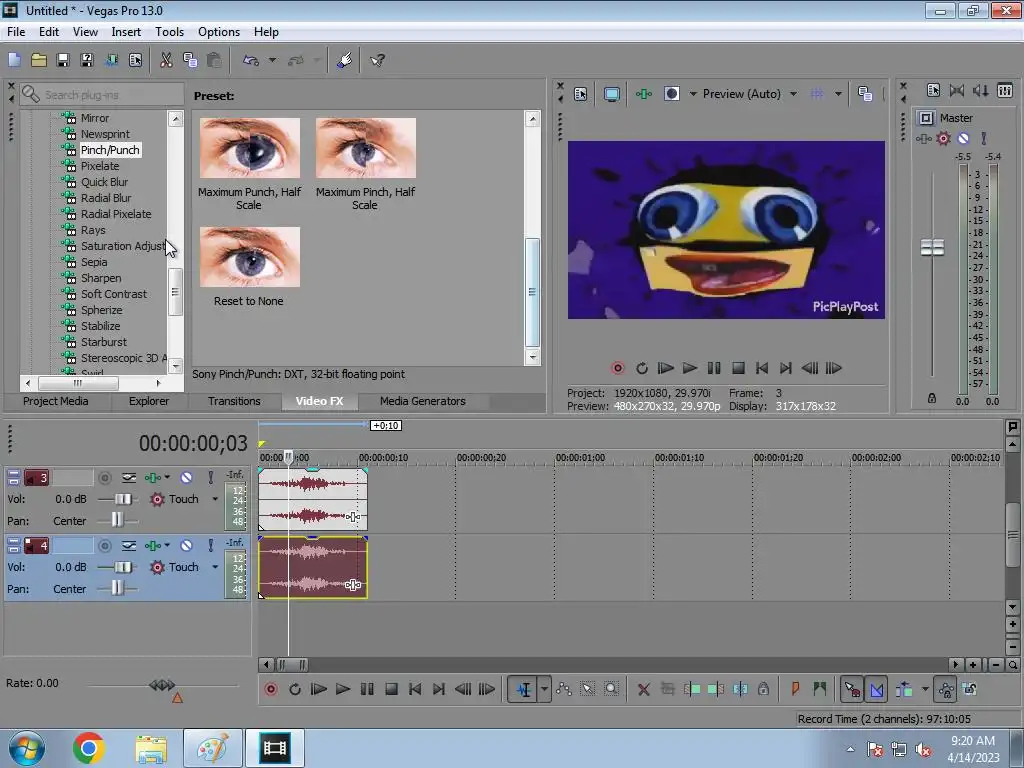Open the preview Overlays grid dropdown arrow
The height and width of the screenshot is (768, 1024).
[x=839, y=94]
